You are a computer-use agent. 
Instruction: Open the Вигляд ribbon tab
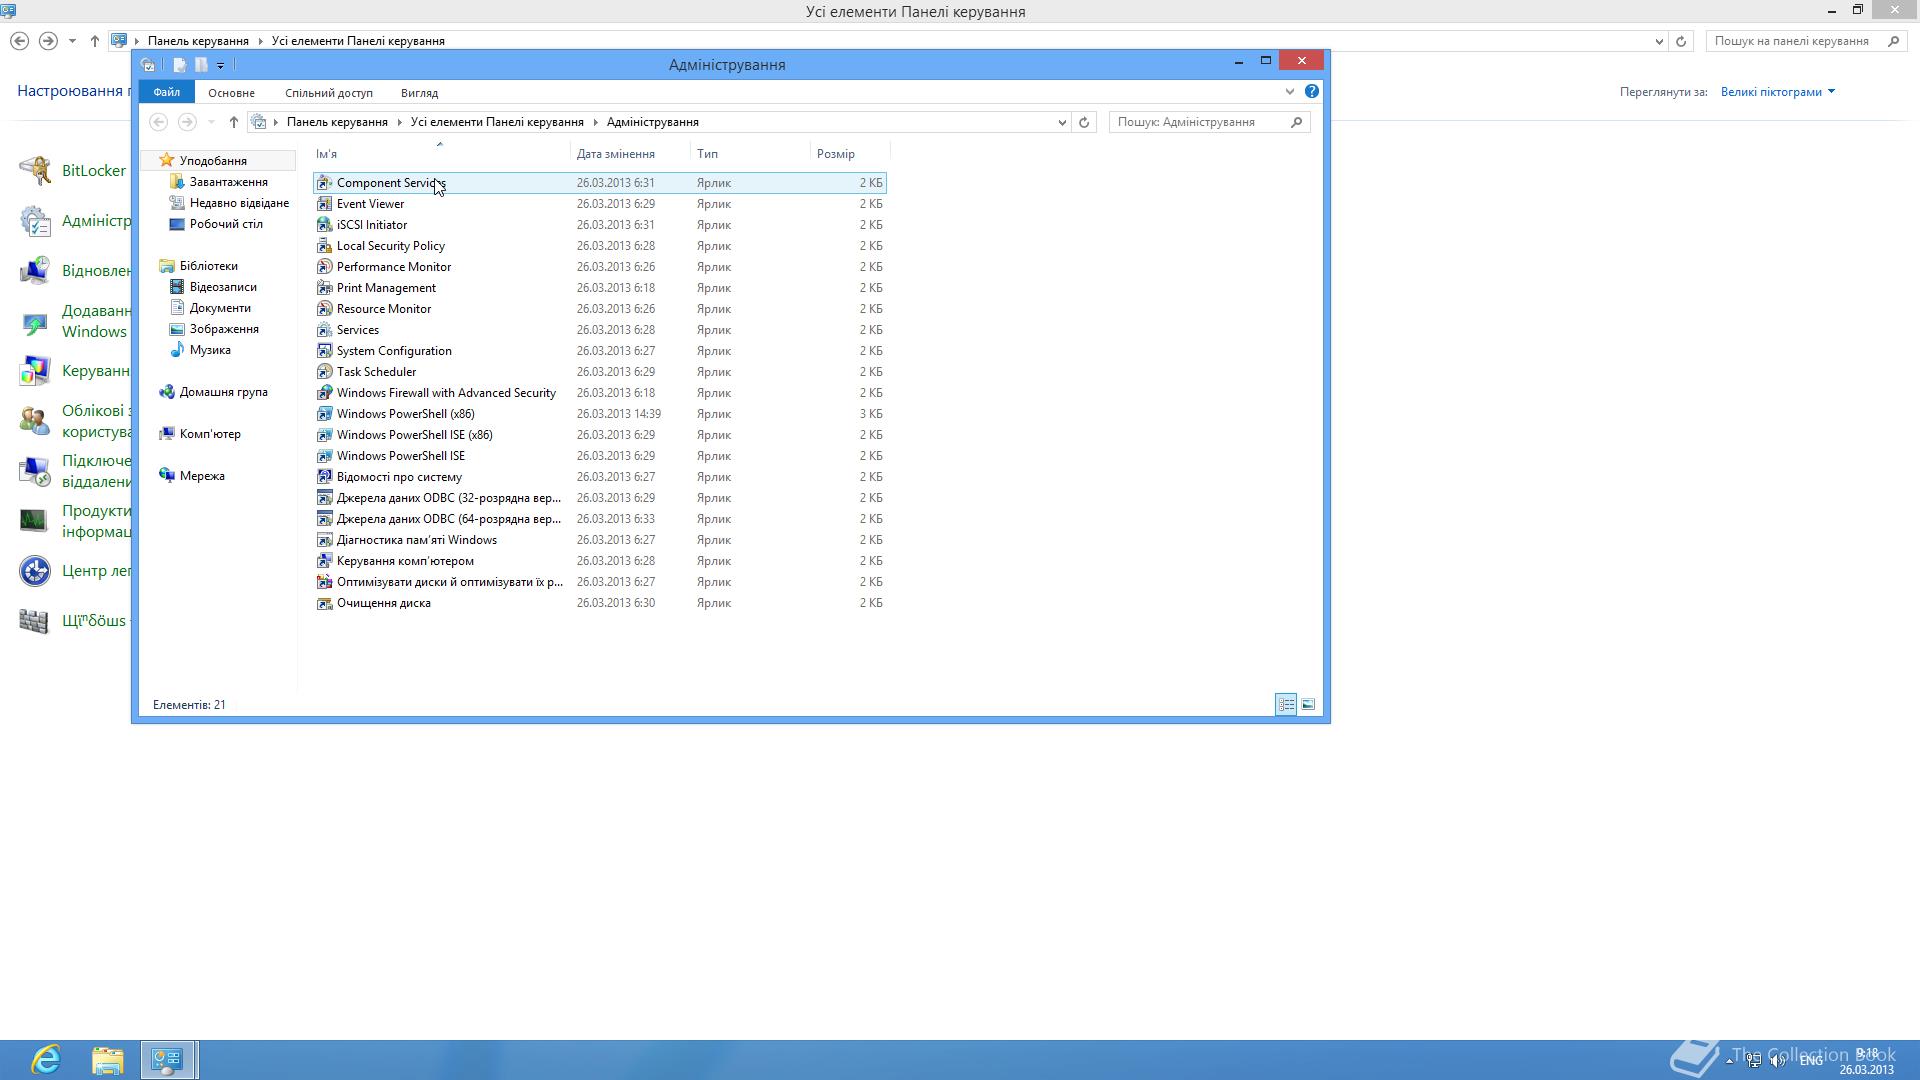[419, 93]
